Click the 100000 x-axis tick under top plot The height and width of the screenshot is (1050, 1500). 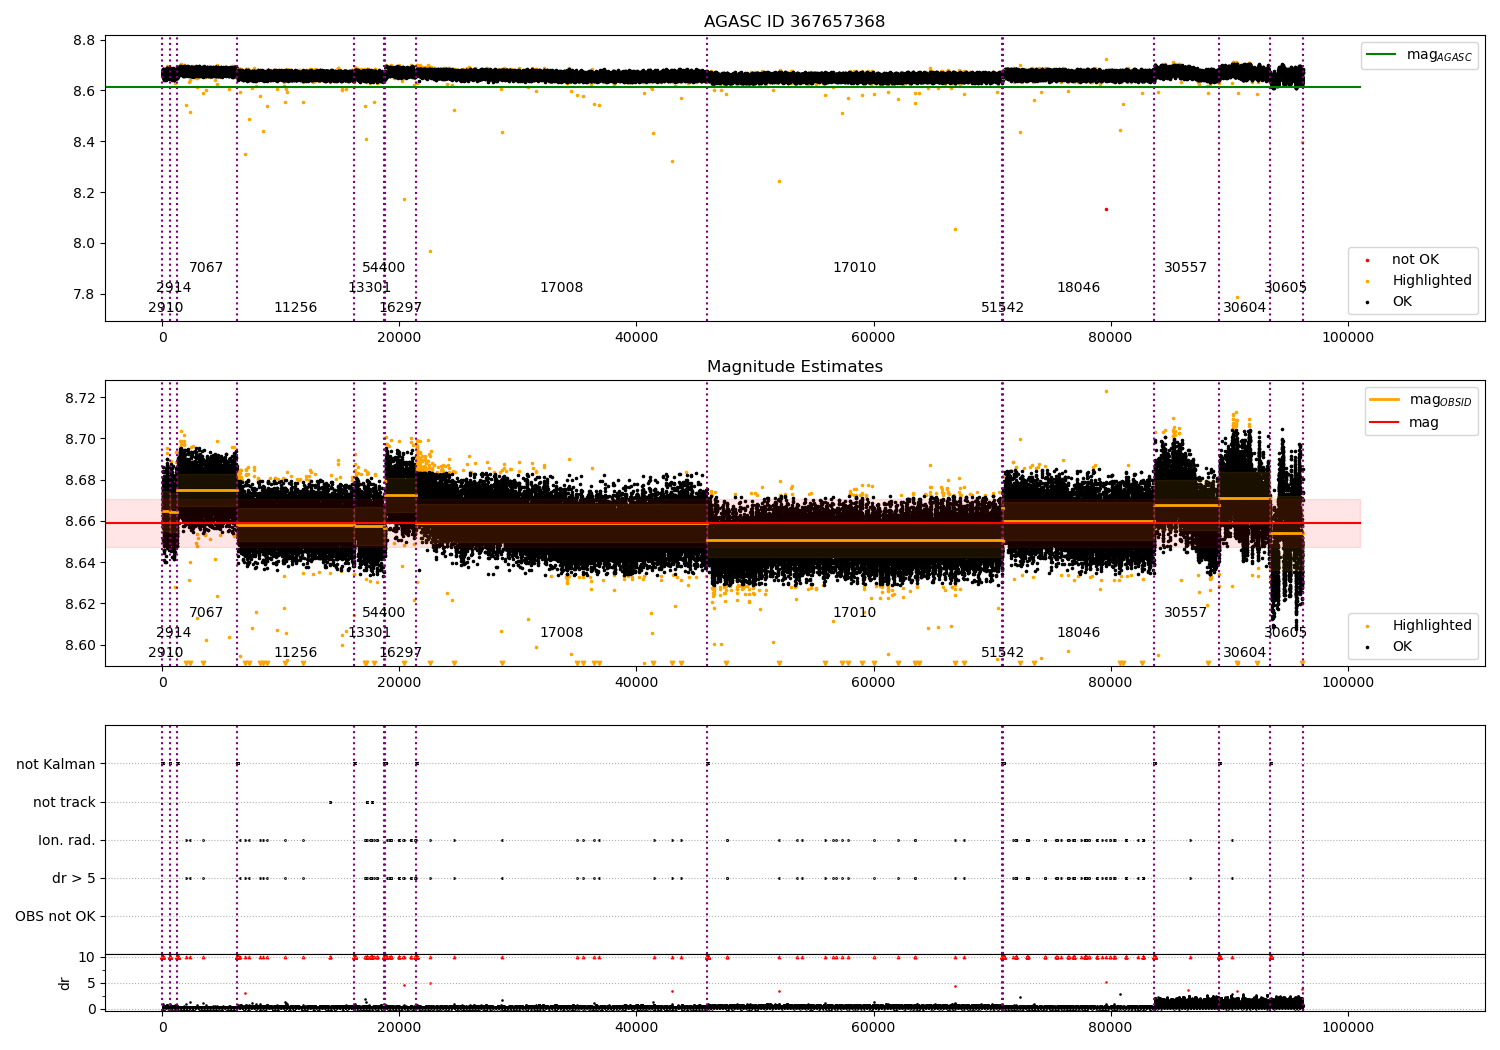click(x=1347, y=337)
